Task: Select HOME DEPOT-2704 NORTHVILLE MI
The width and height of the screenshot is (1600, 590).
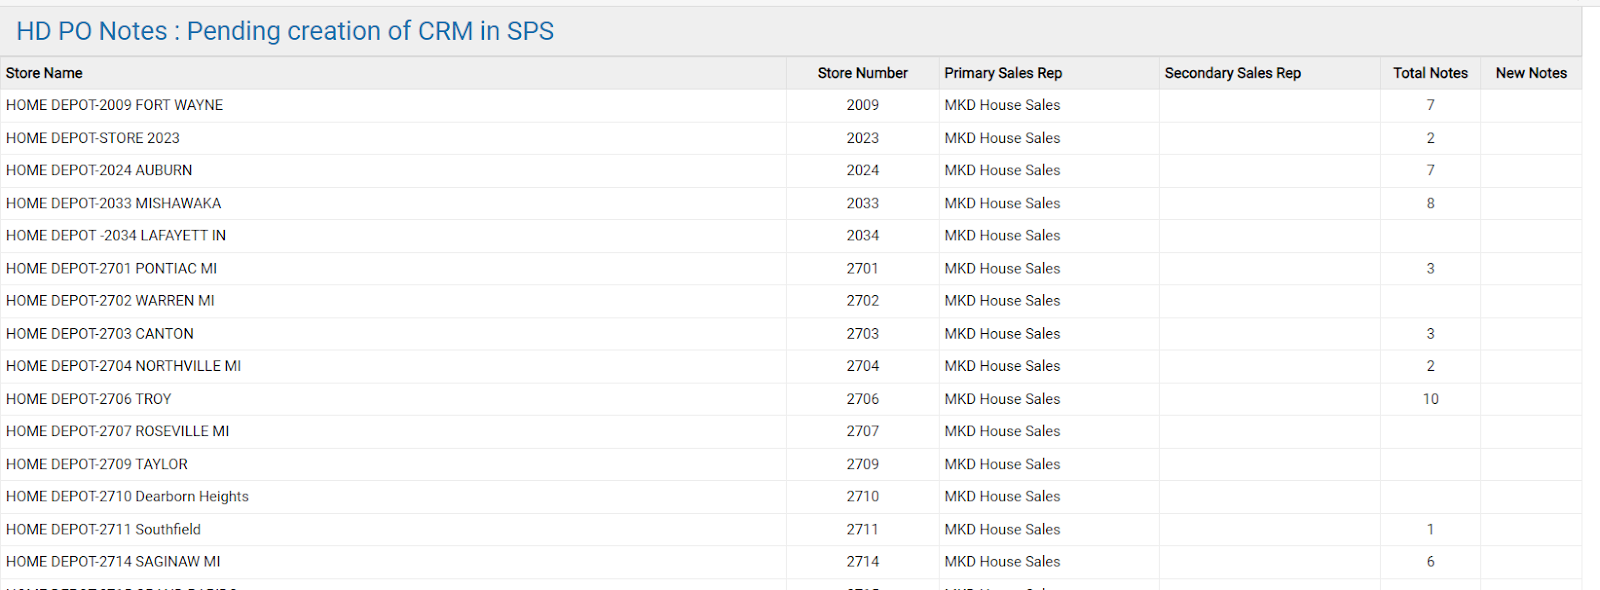Action: coord(123,366)
